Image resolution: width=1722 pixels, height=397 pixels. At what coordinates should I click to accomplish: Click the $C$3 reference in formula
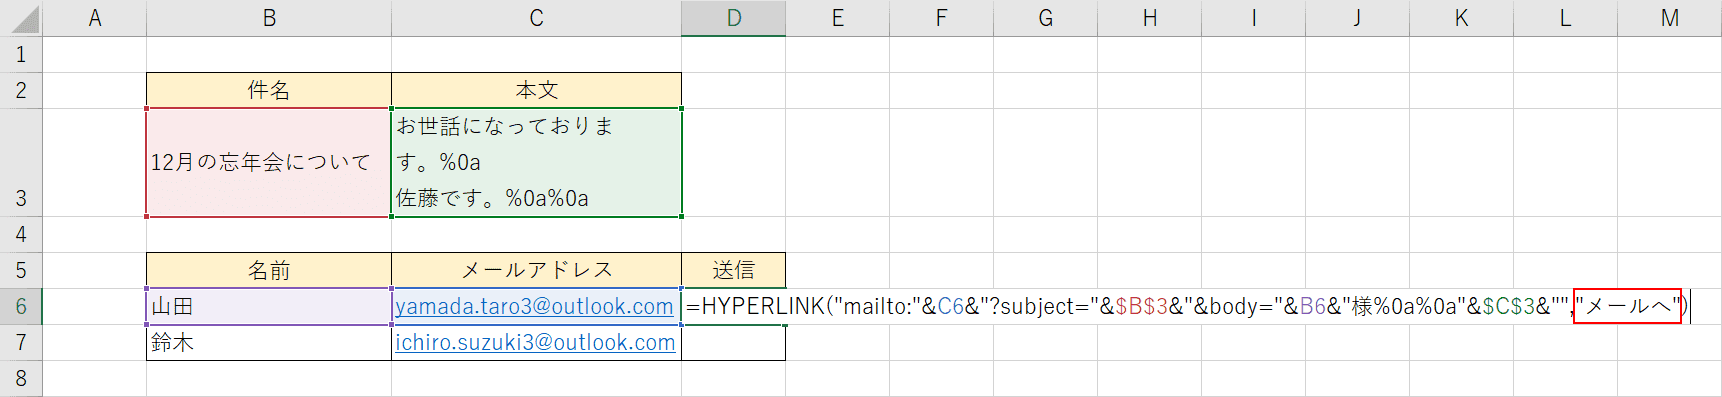pos(1508,306)
